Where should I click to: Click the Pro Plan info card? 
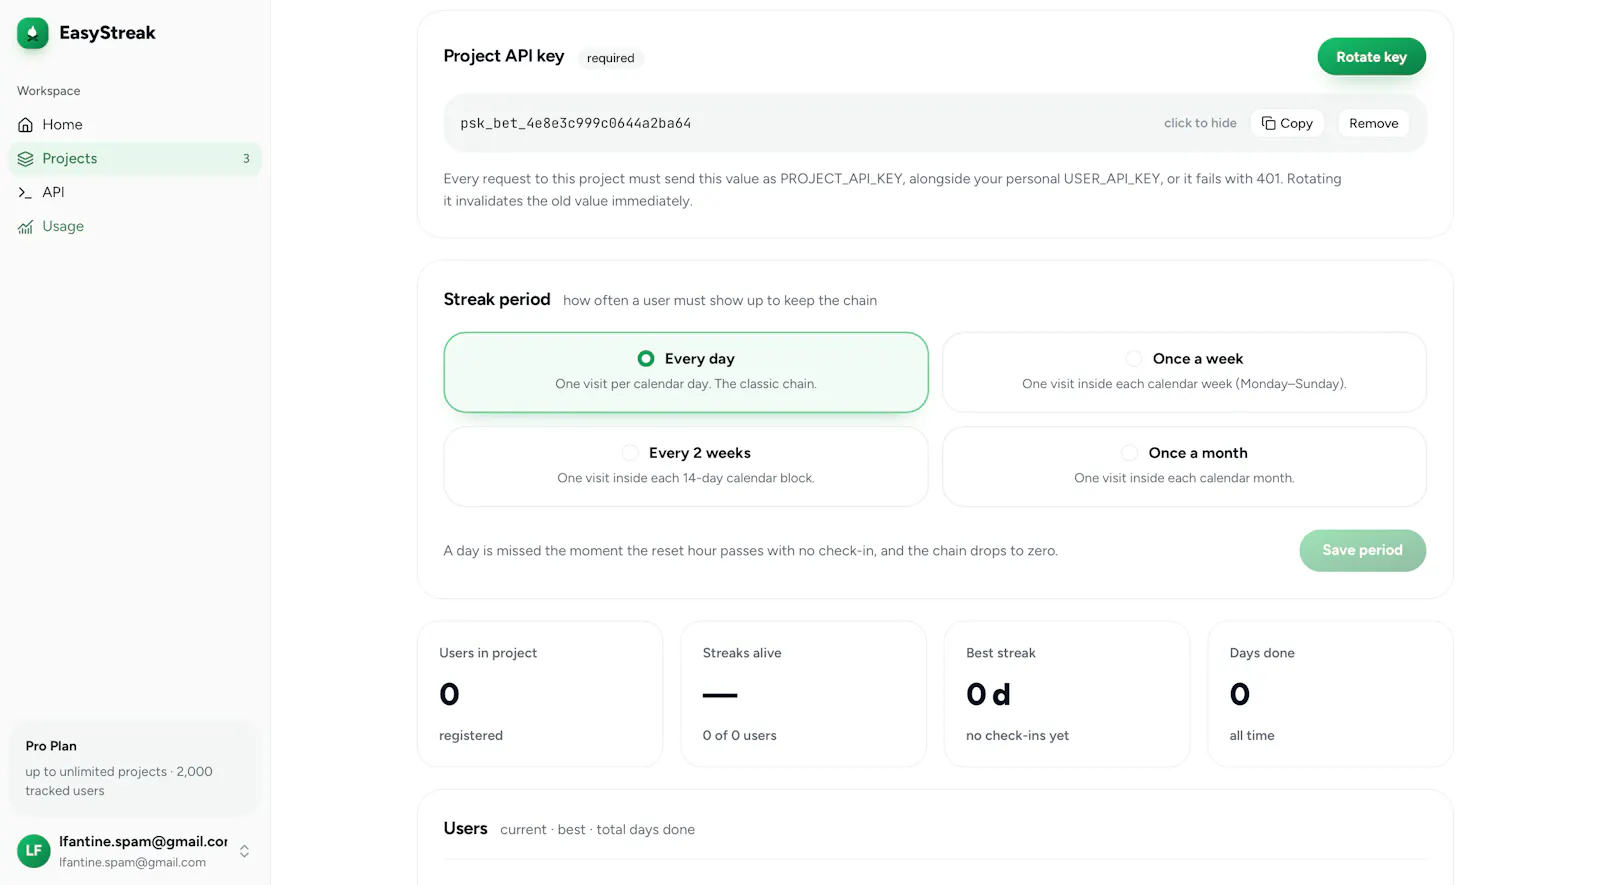(133, 768)
